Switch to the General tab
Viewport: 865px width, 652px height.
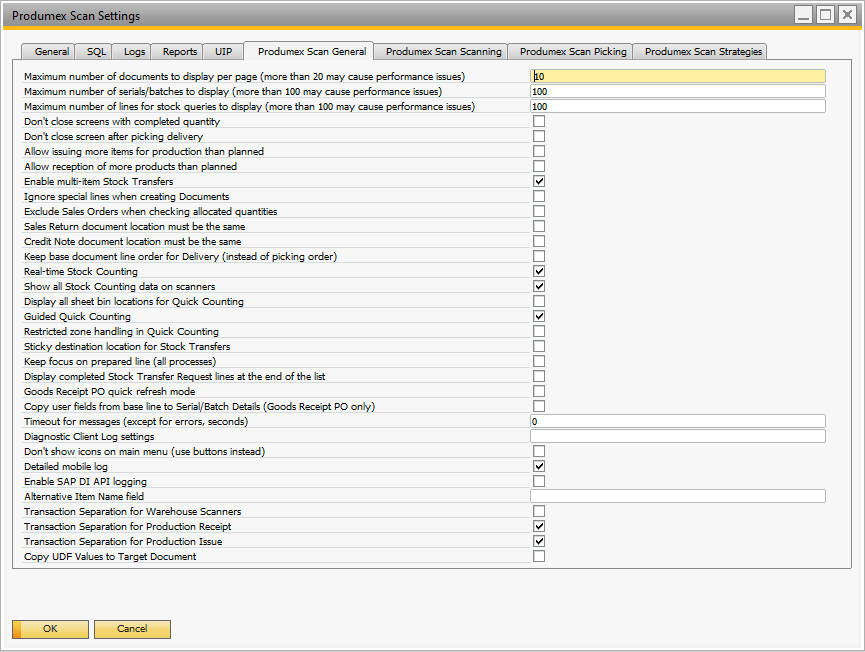(x=51, y=52)
